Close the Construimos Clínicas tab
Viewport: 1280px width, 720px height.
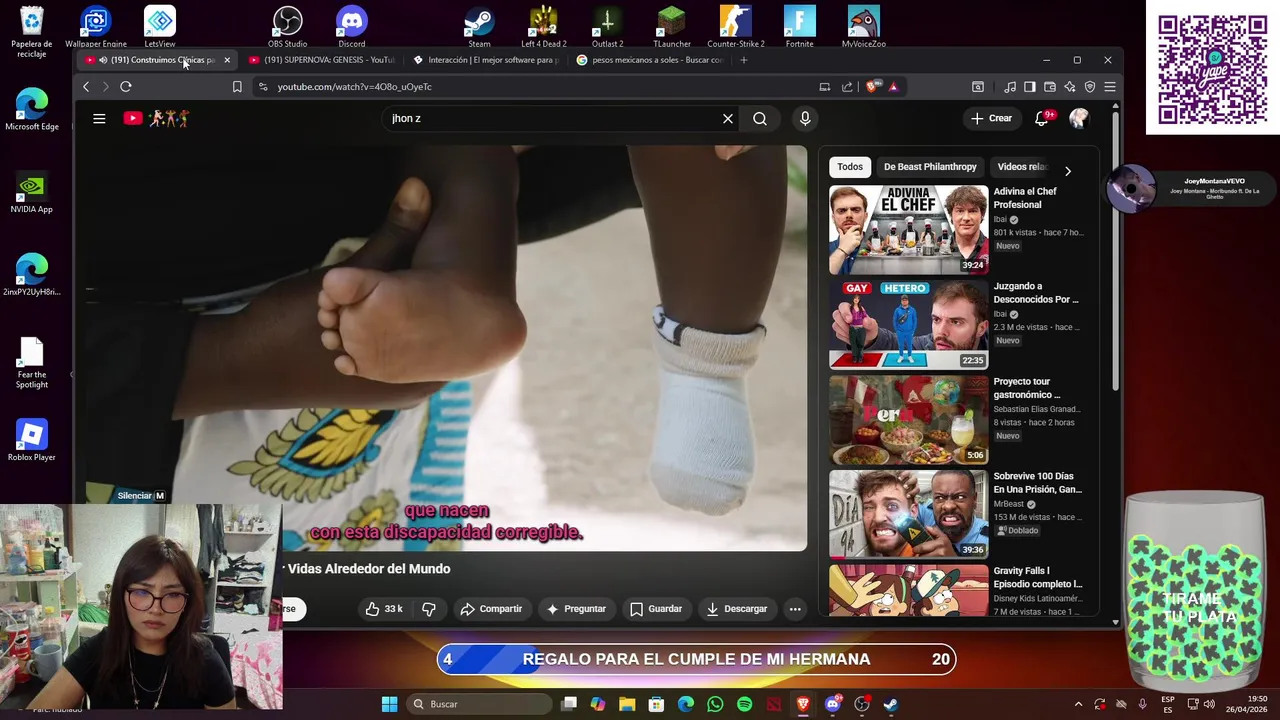point(227,60)
